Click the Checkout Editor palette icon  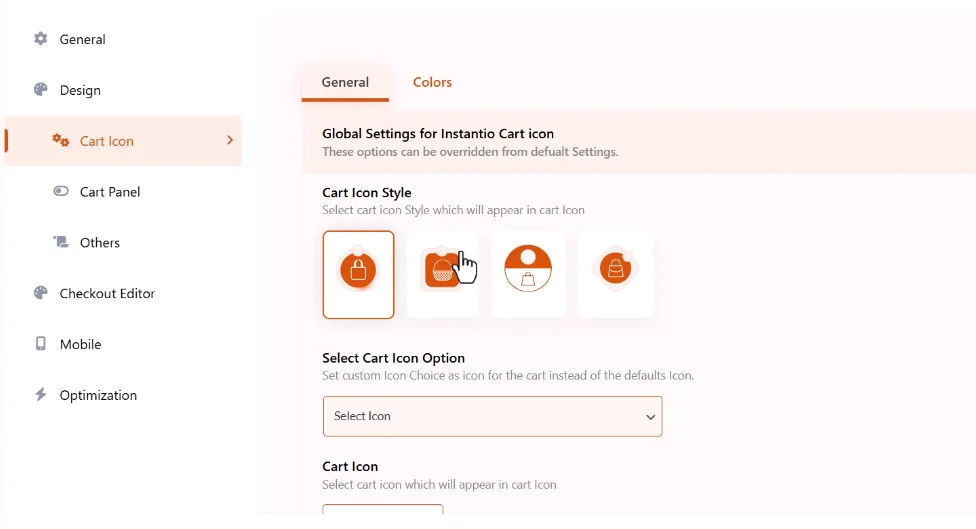pos(40,293)
